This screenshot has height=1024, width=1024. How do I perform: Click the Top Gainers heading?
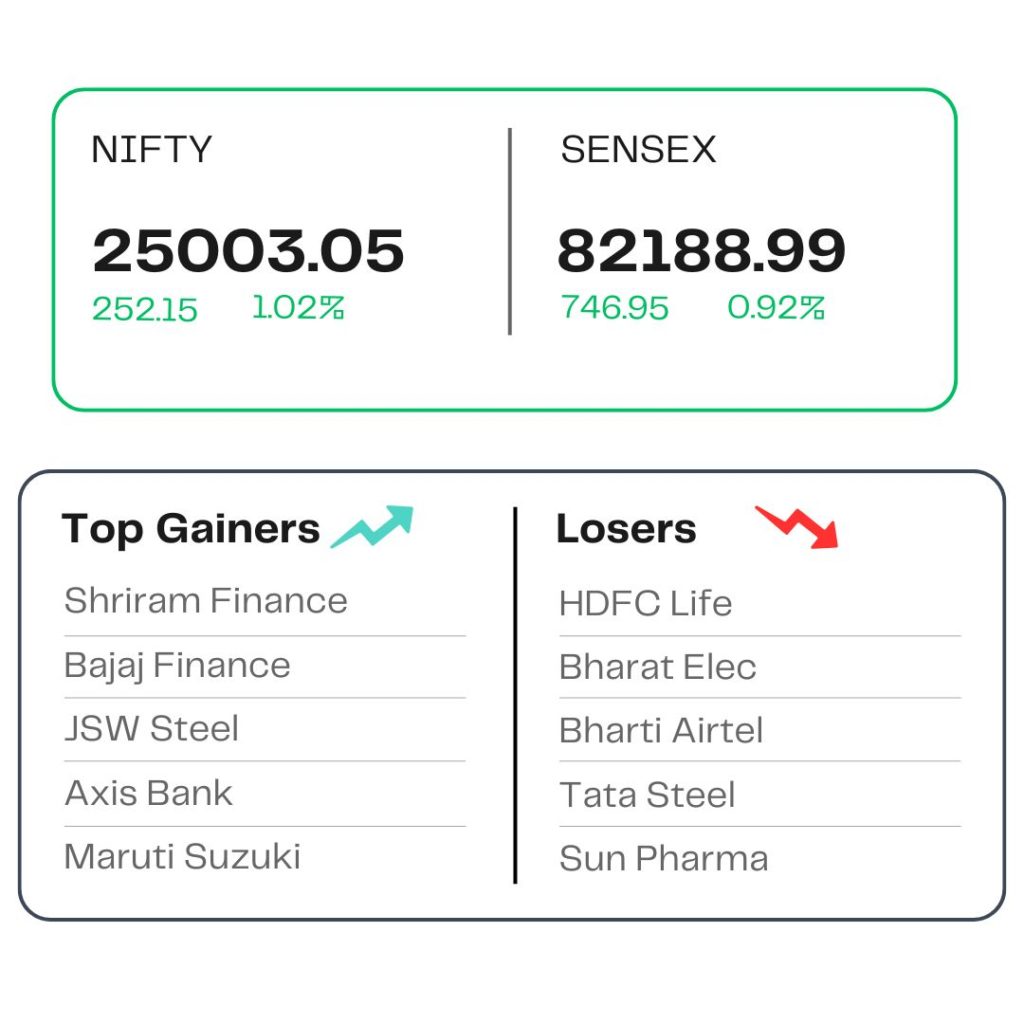191,528
